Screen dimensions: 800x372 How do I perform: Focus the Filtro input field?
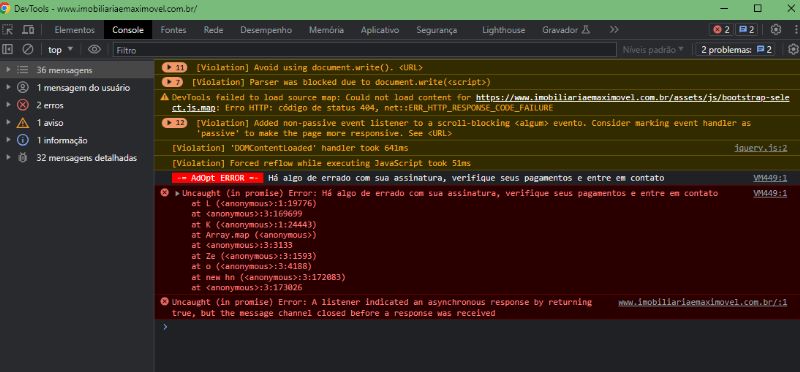point(364,50)
